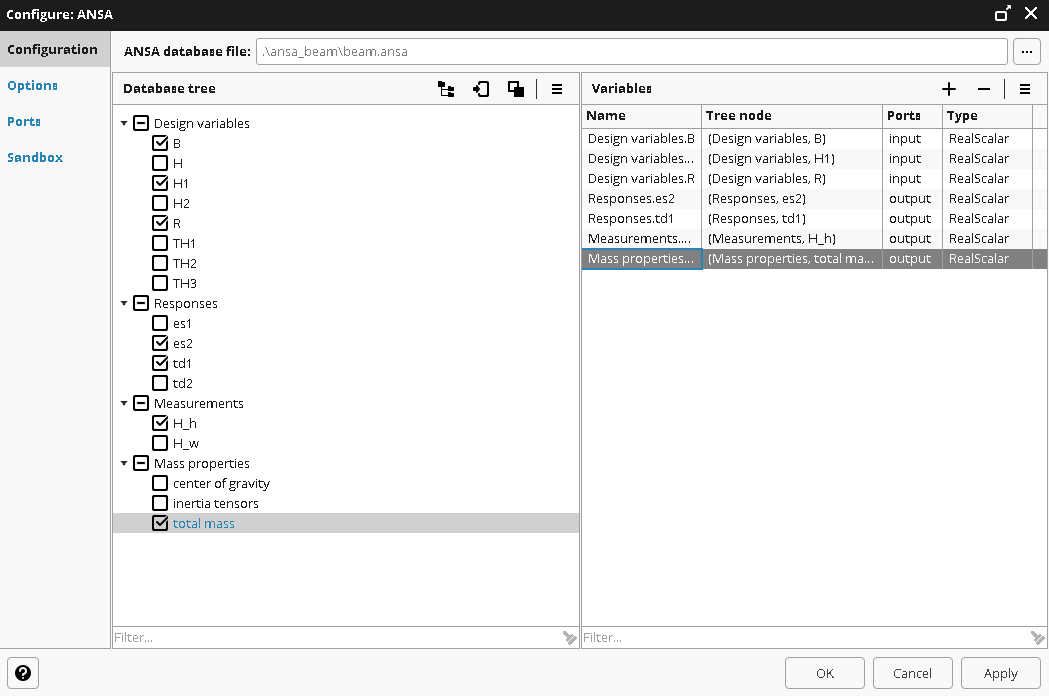Collapse the Mass properties tree node

(x=124, y=464)
